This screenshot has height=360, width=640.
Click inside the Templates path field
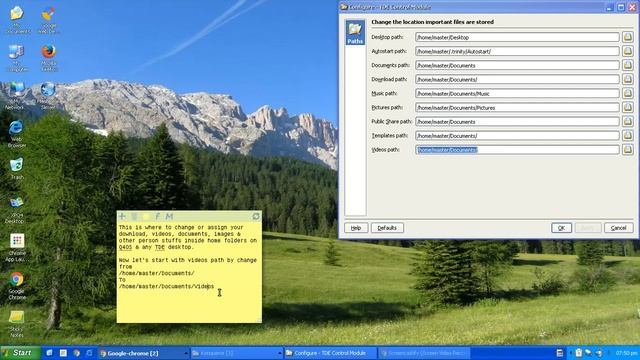pos(518,136)
